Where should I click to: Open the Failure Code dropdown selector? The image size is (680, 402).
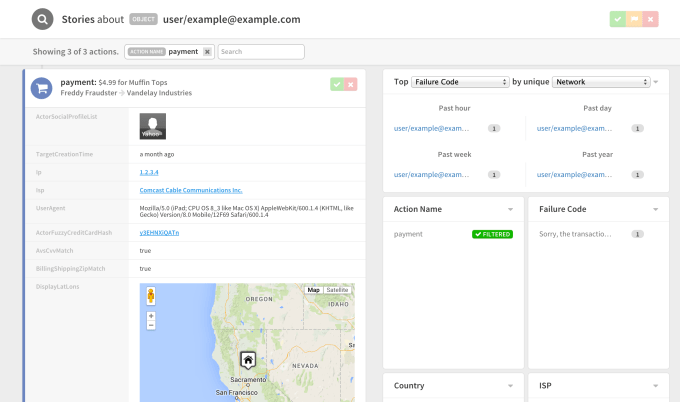[x=461, y=81]
